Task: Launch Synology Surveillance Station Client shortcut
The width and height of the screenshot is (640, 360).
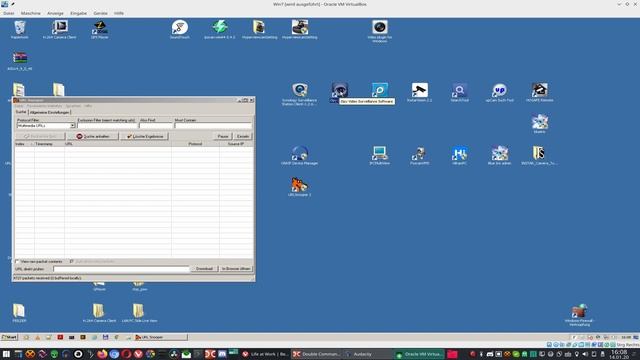Action: pos(299,94)
